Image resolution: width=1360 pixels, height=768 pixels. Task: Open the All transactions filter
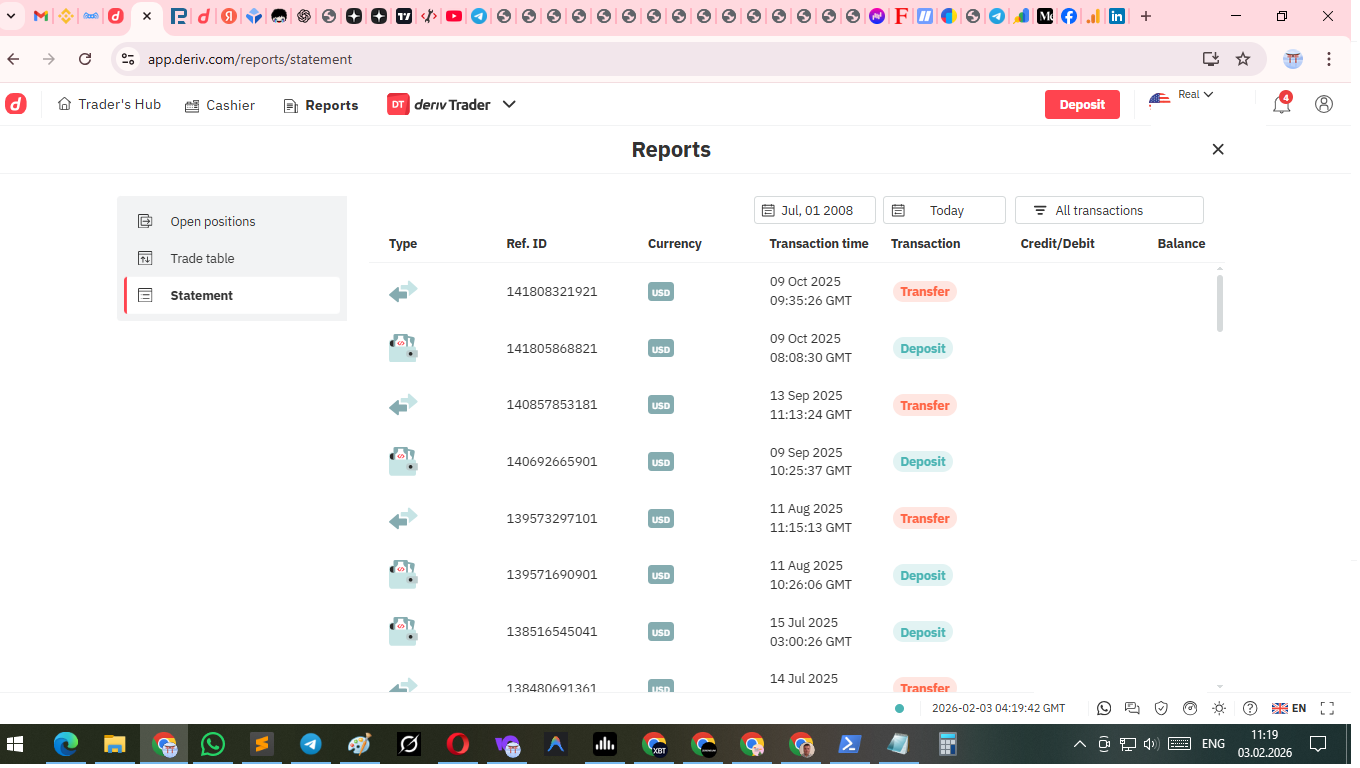1109,210
